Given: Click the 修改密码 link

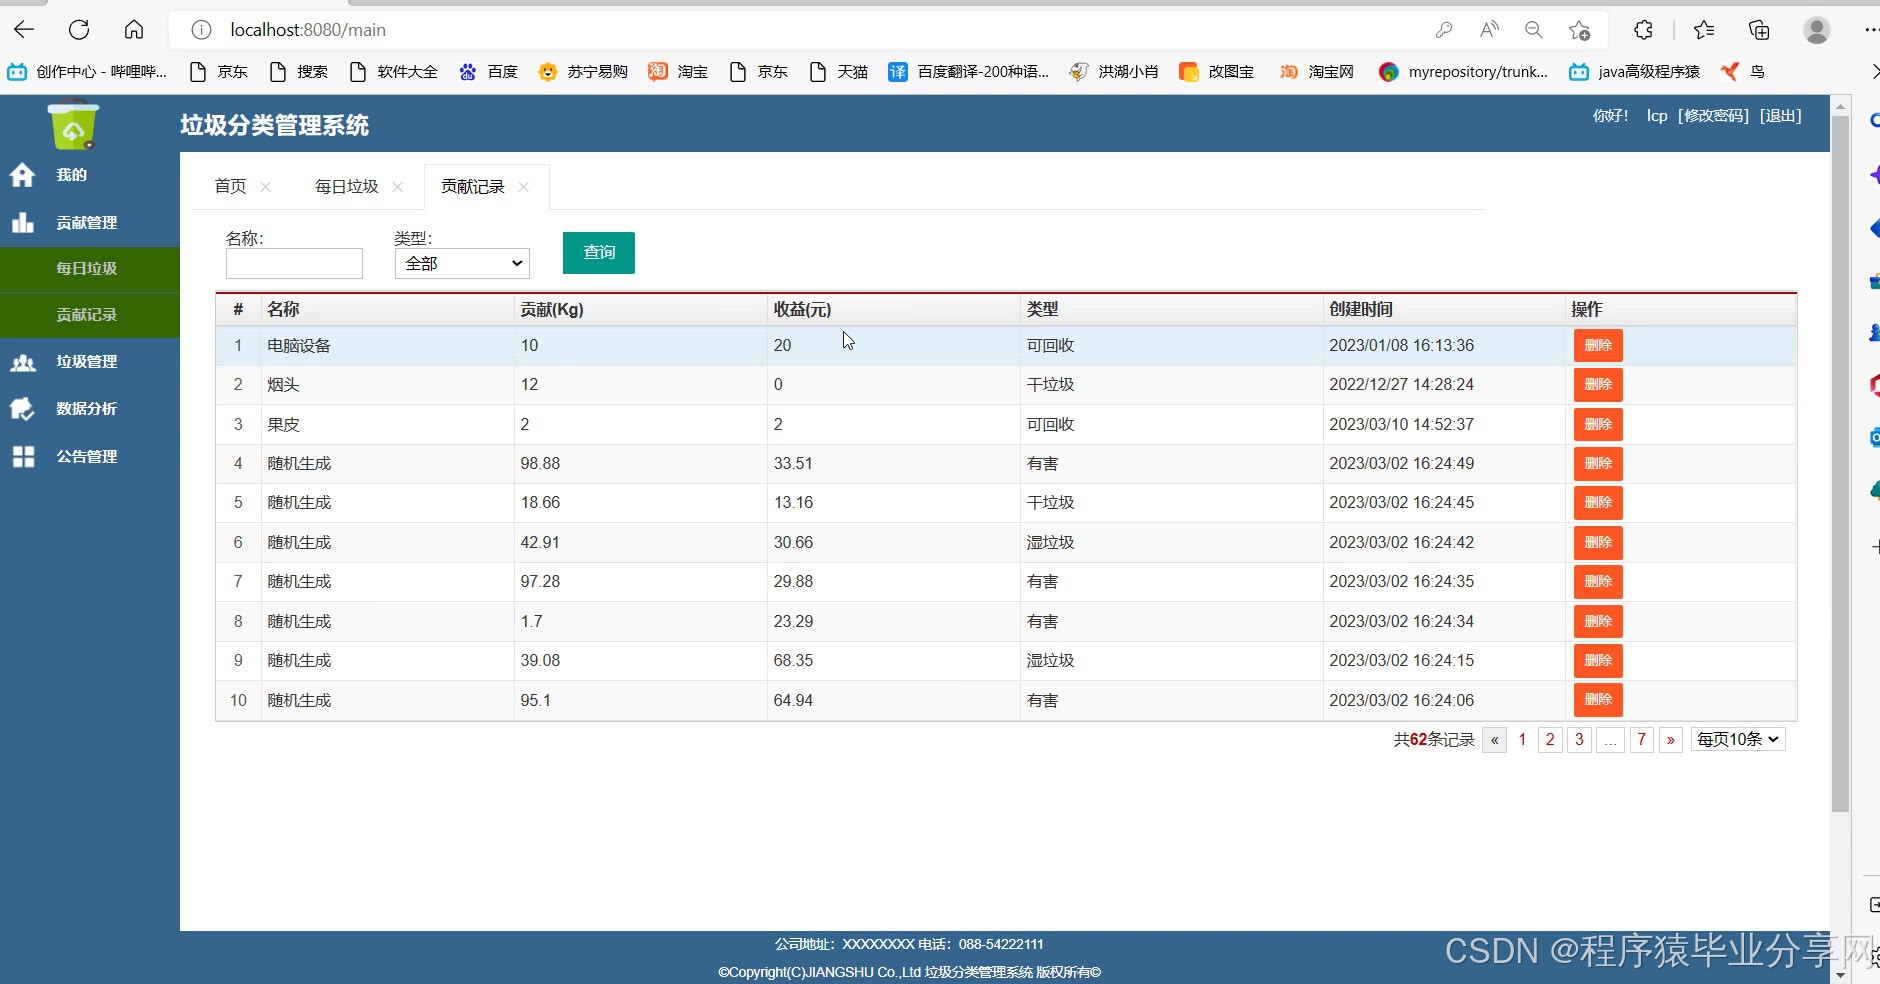Looking at the screenshot, I should pyautogui.click(x=1714, y=116).
